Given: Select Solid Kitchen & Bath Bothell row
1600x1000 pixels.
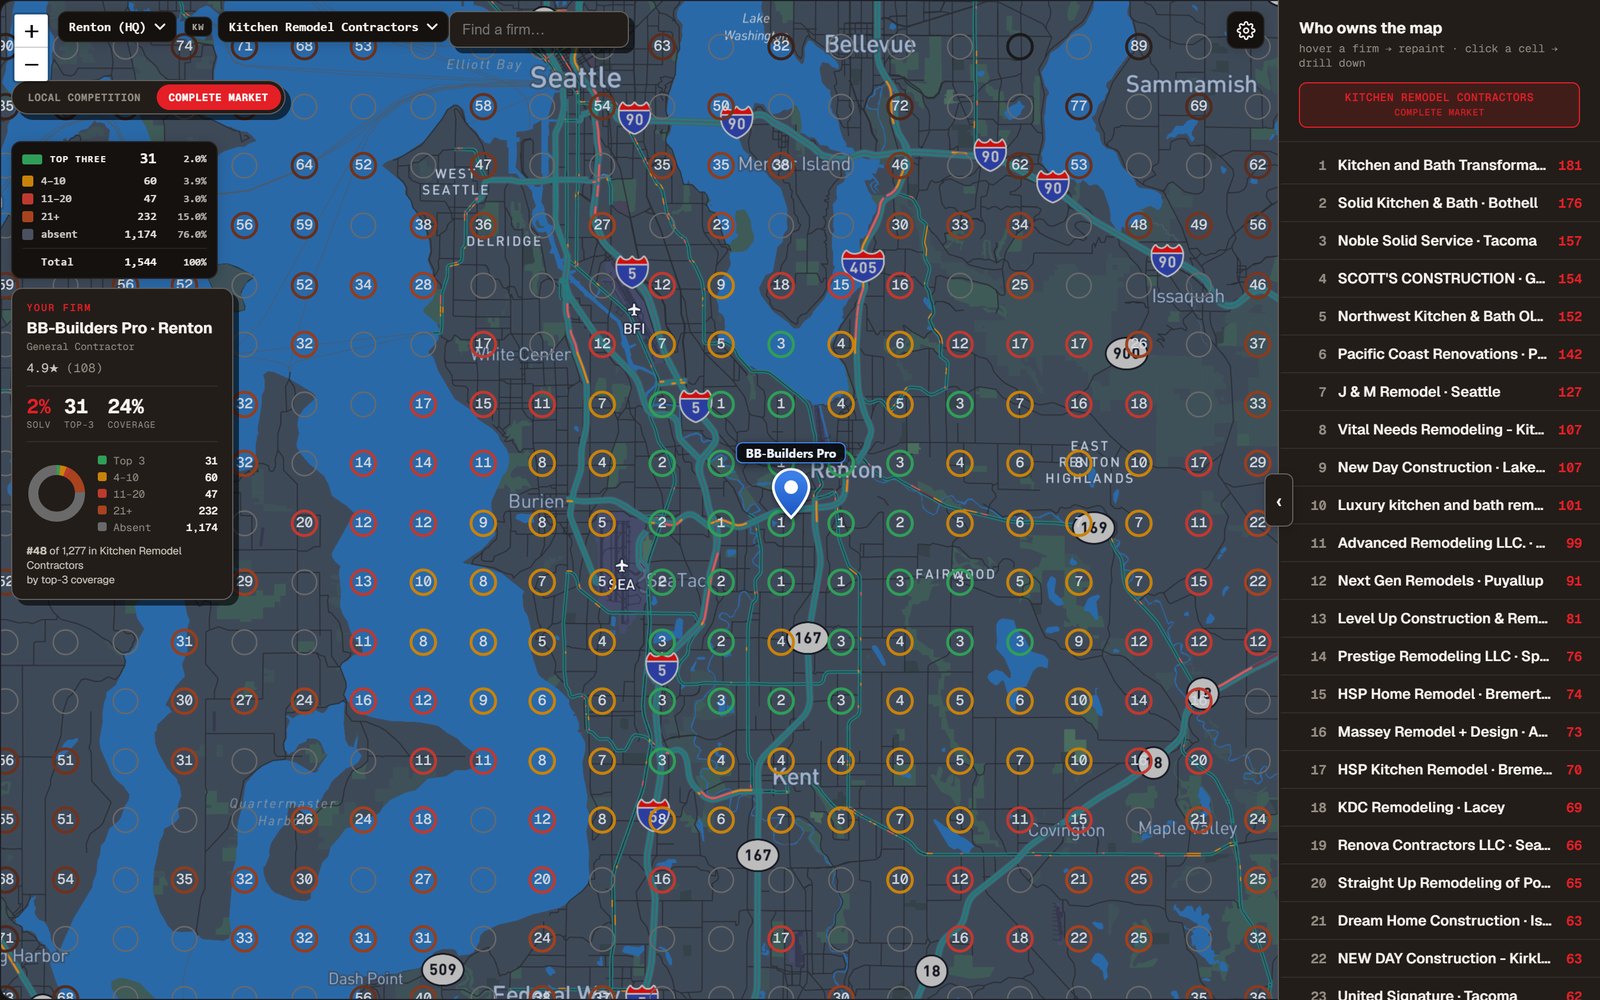Looking at the screenshot, I should [x=1440, y=203].
